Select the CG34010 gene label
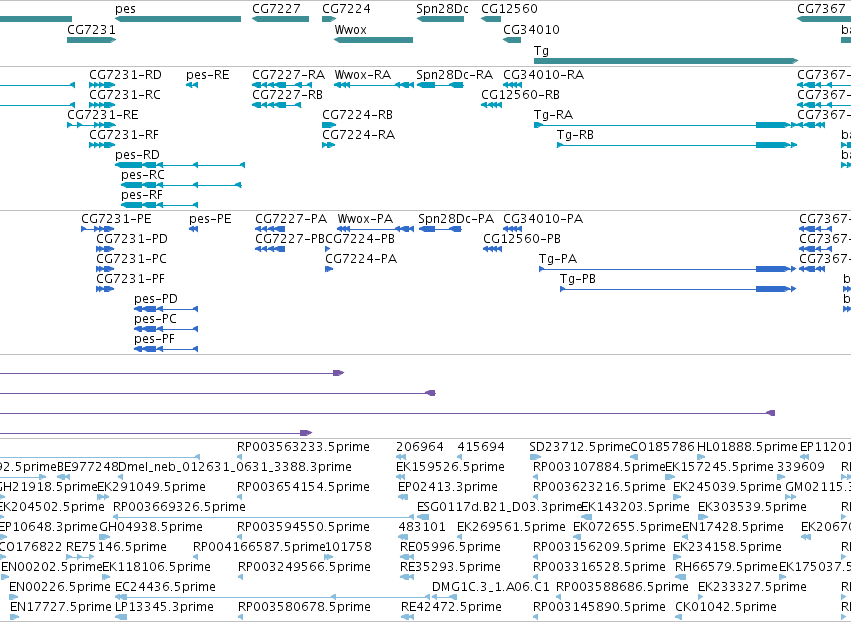 coord(531,29)
